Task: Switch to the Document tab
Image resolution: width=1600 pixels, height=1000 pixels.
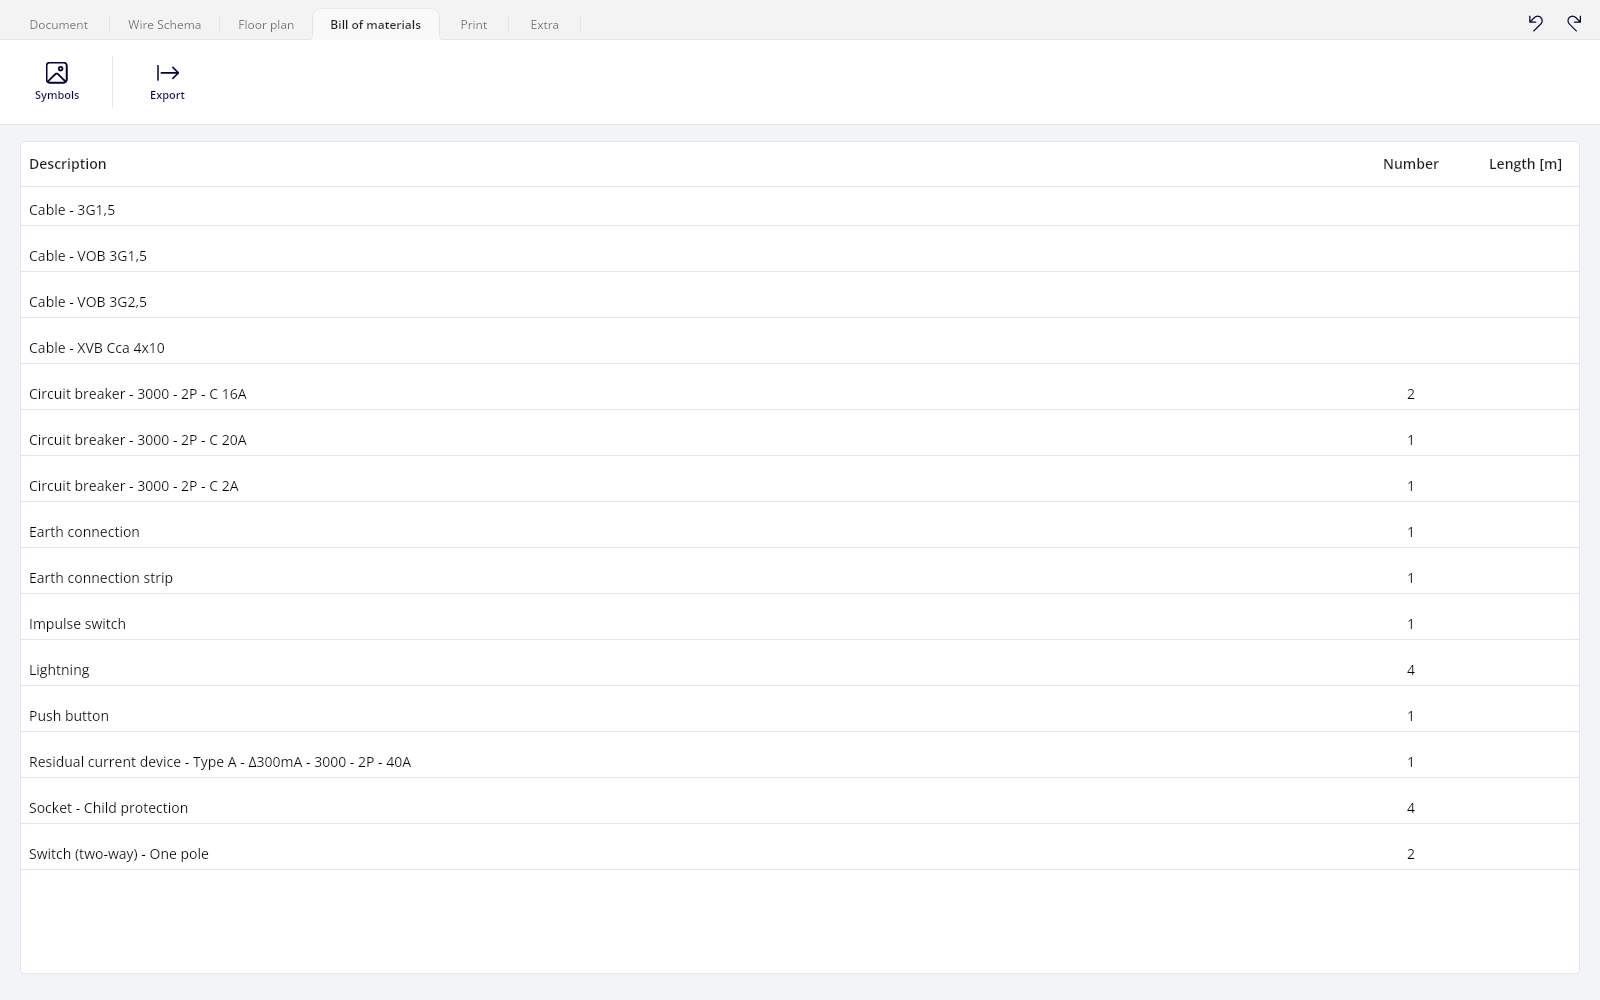Action: tap(59, 24)
